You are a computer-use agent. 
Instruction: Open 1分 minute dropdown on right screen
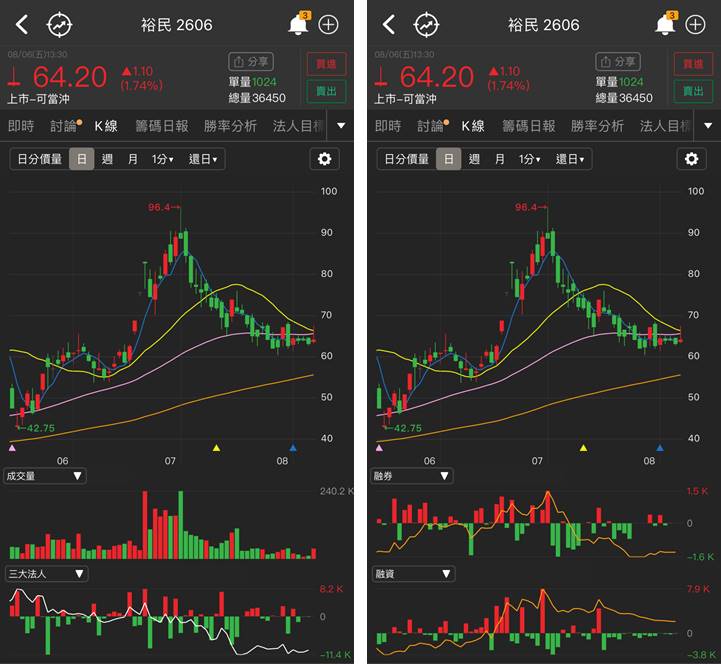(x=530, y=159)
